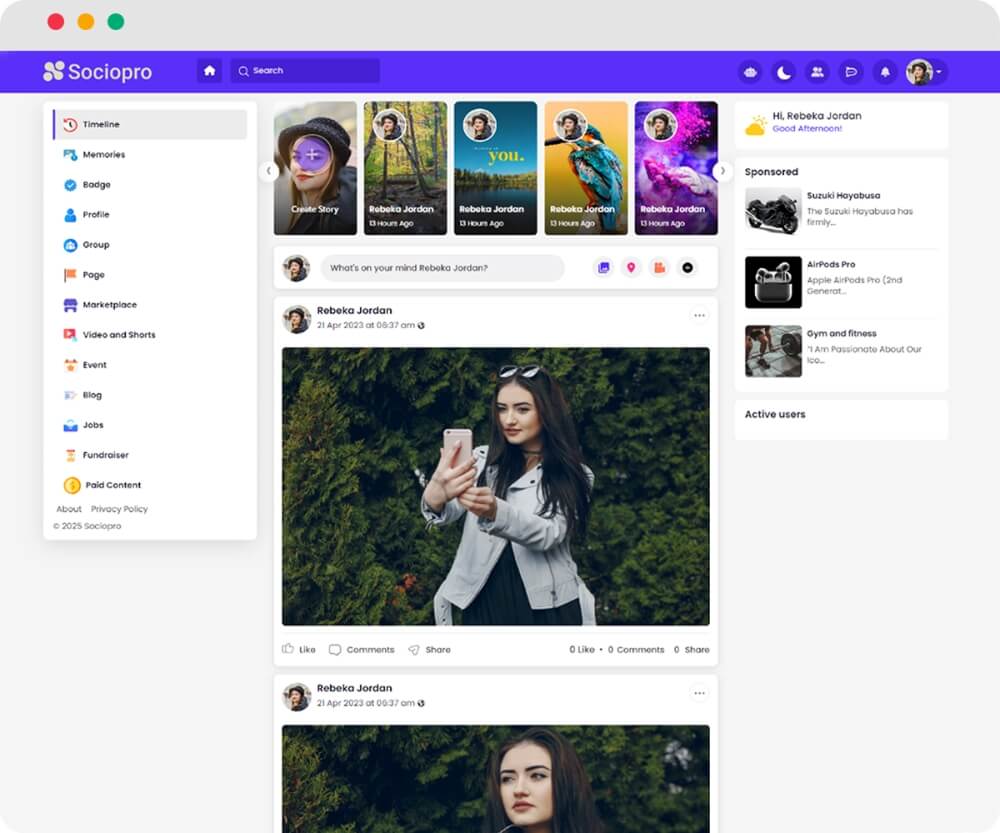Advance stories using the right chevron
1000x833 pixels.
click(722, 171)
